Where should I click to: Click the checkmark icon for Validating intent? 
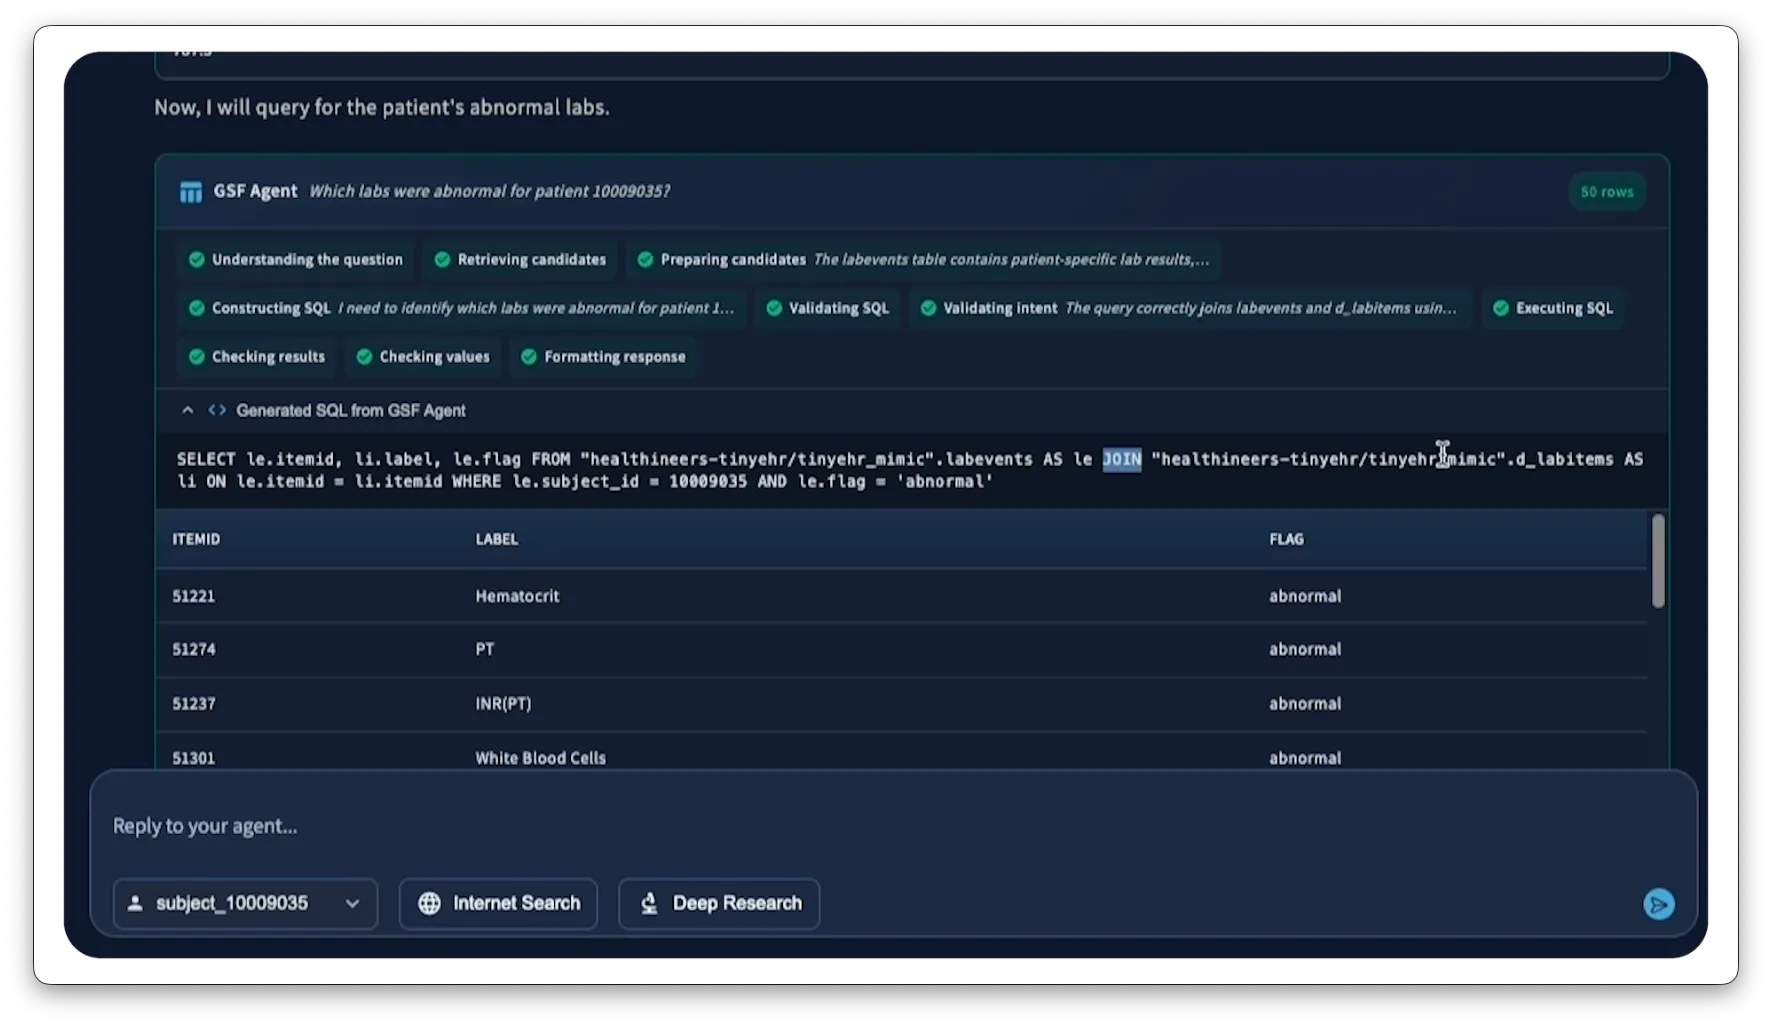[x=928, y=308]
